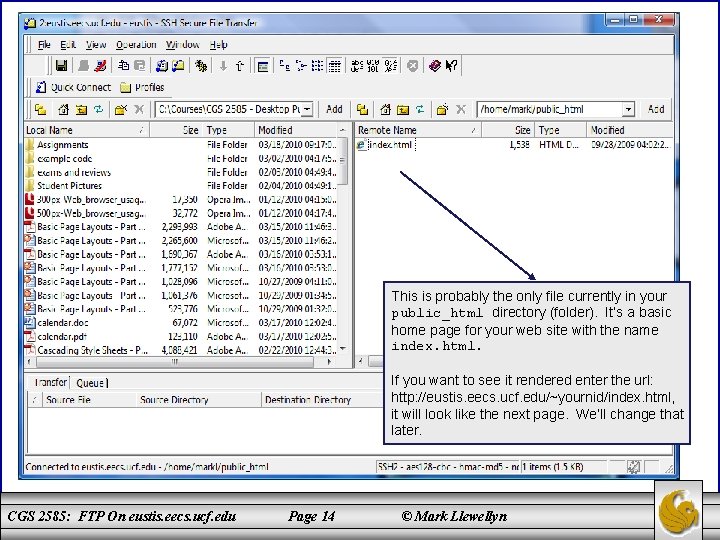Screen dimensions: 720x540
Task: Open the Window menu
Action: pyautogui.click(x=183, y=45)
